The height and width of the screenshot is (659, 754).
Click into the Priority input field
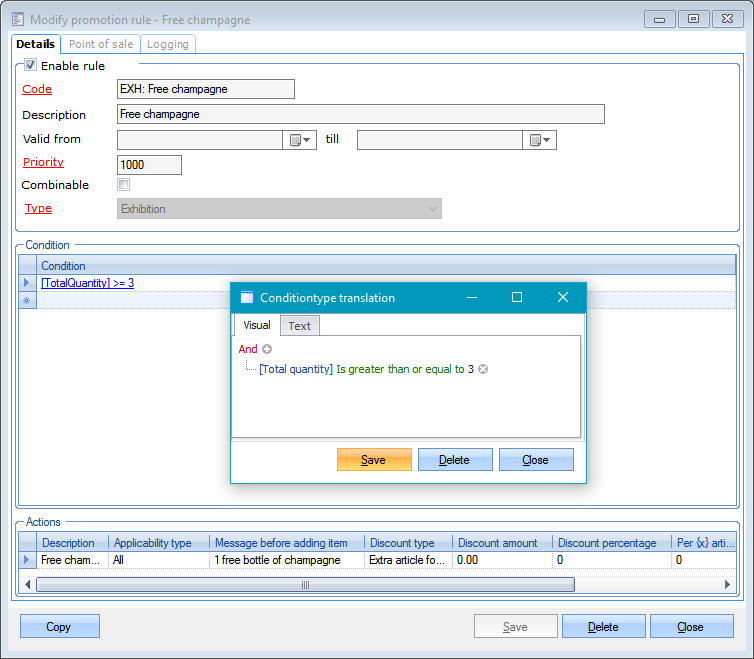coord(149,165)
